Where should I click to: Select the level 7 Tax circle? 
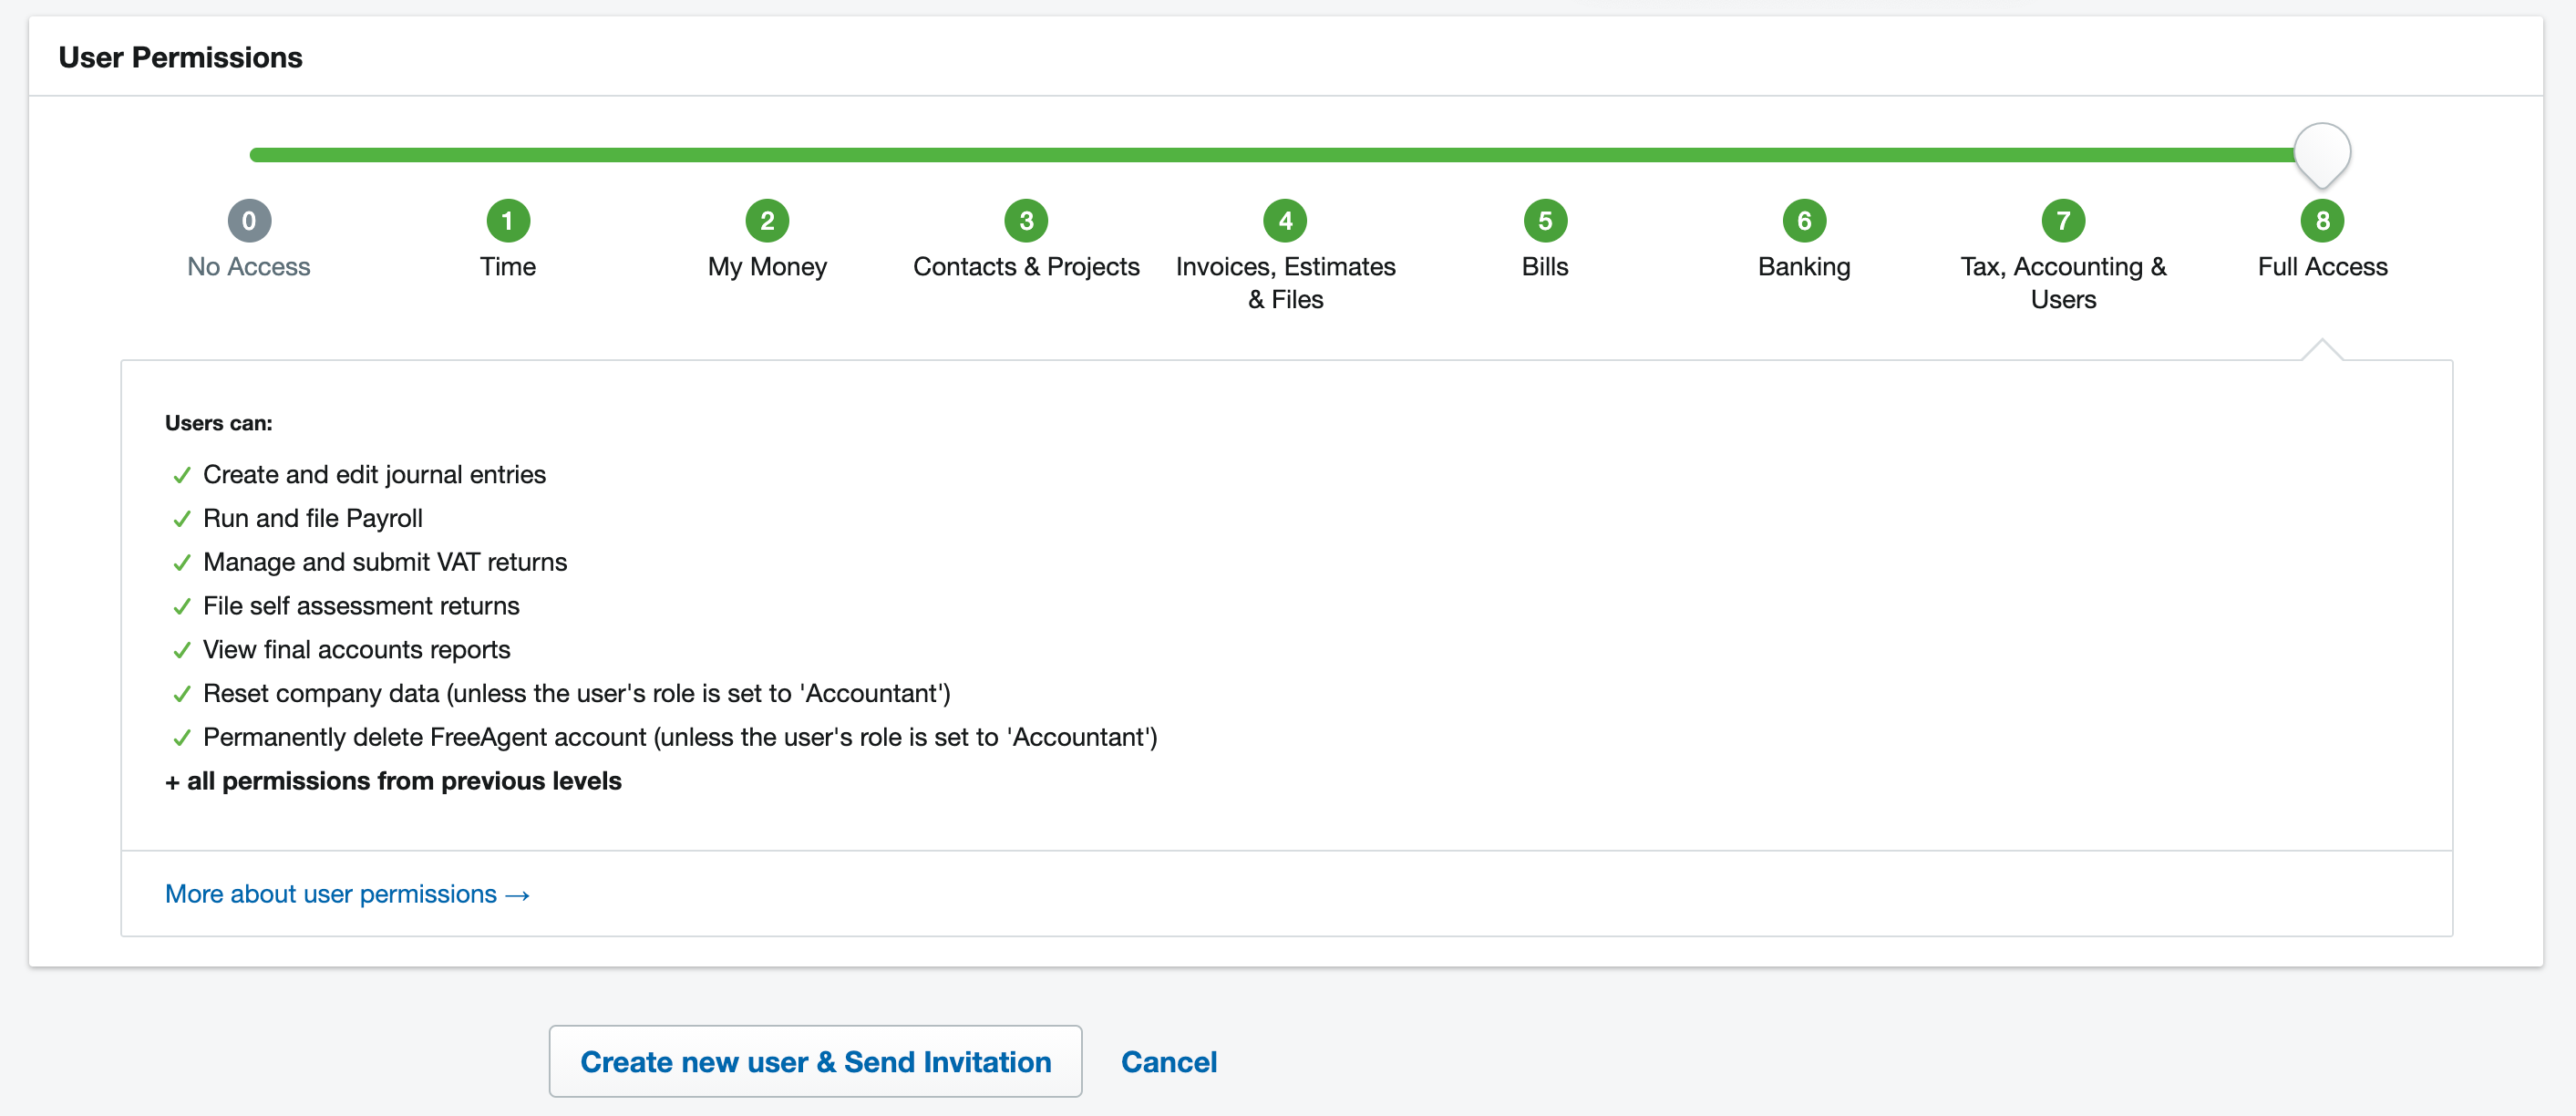[2063, 221]
